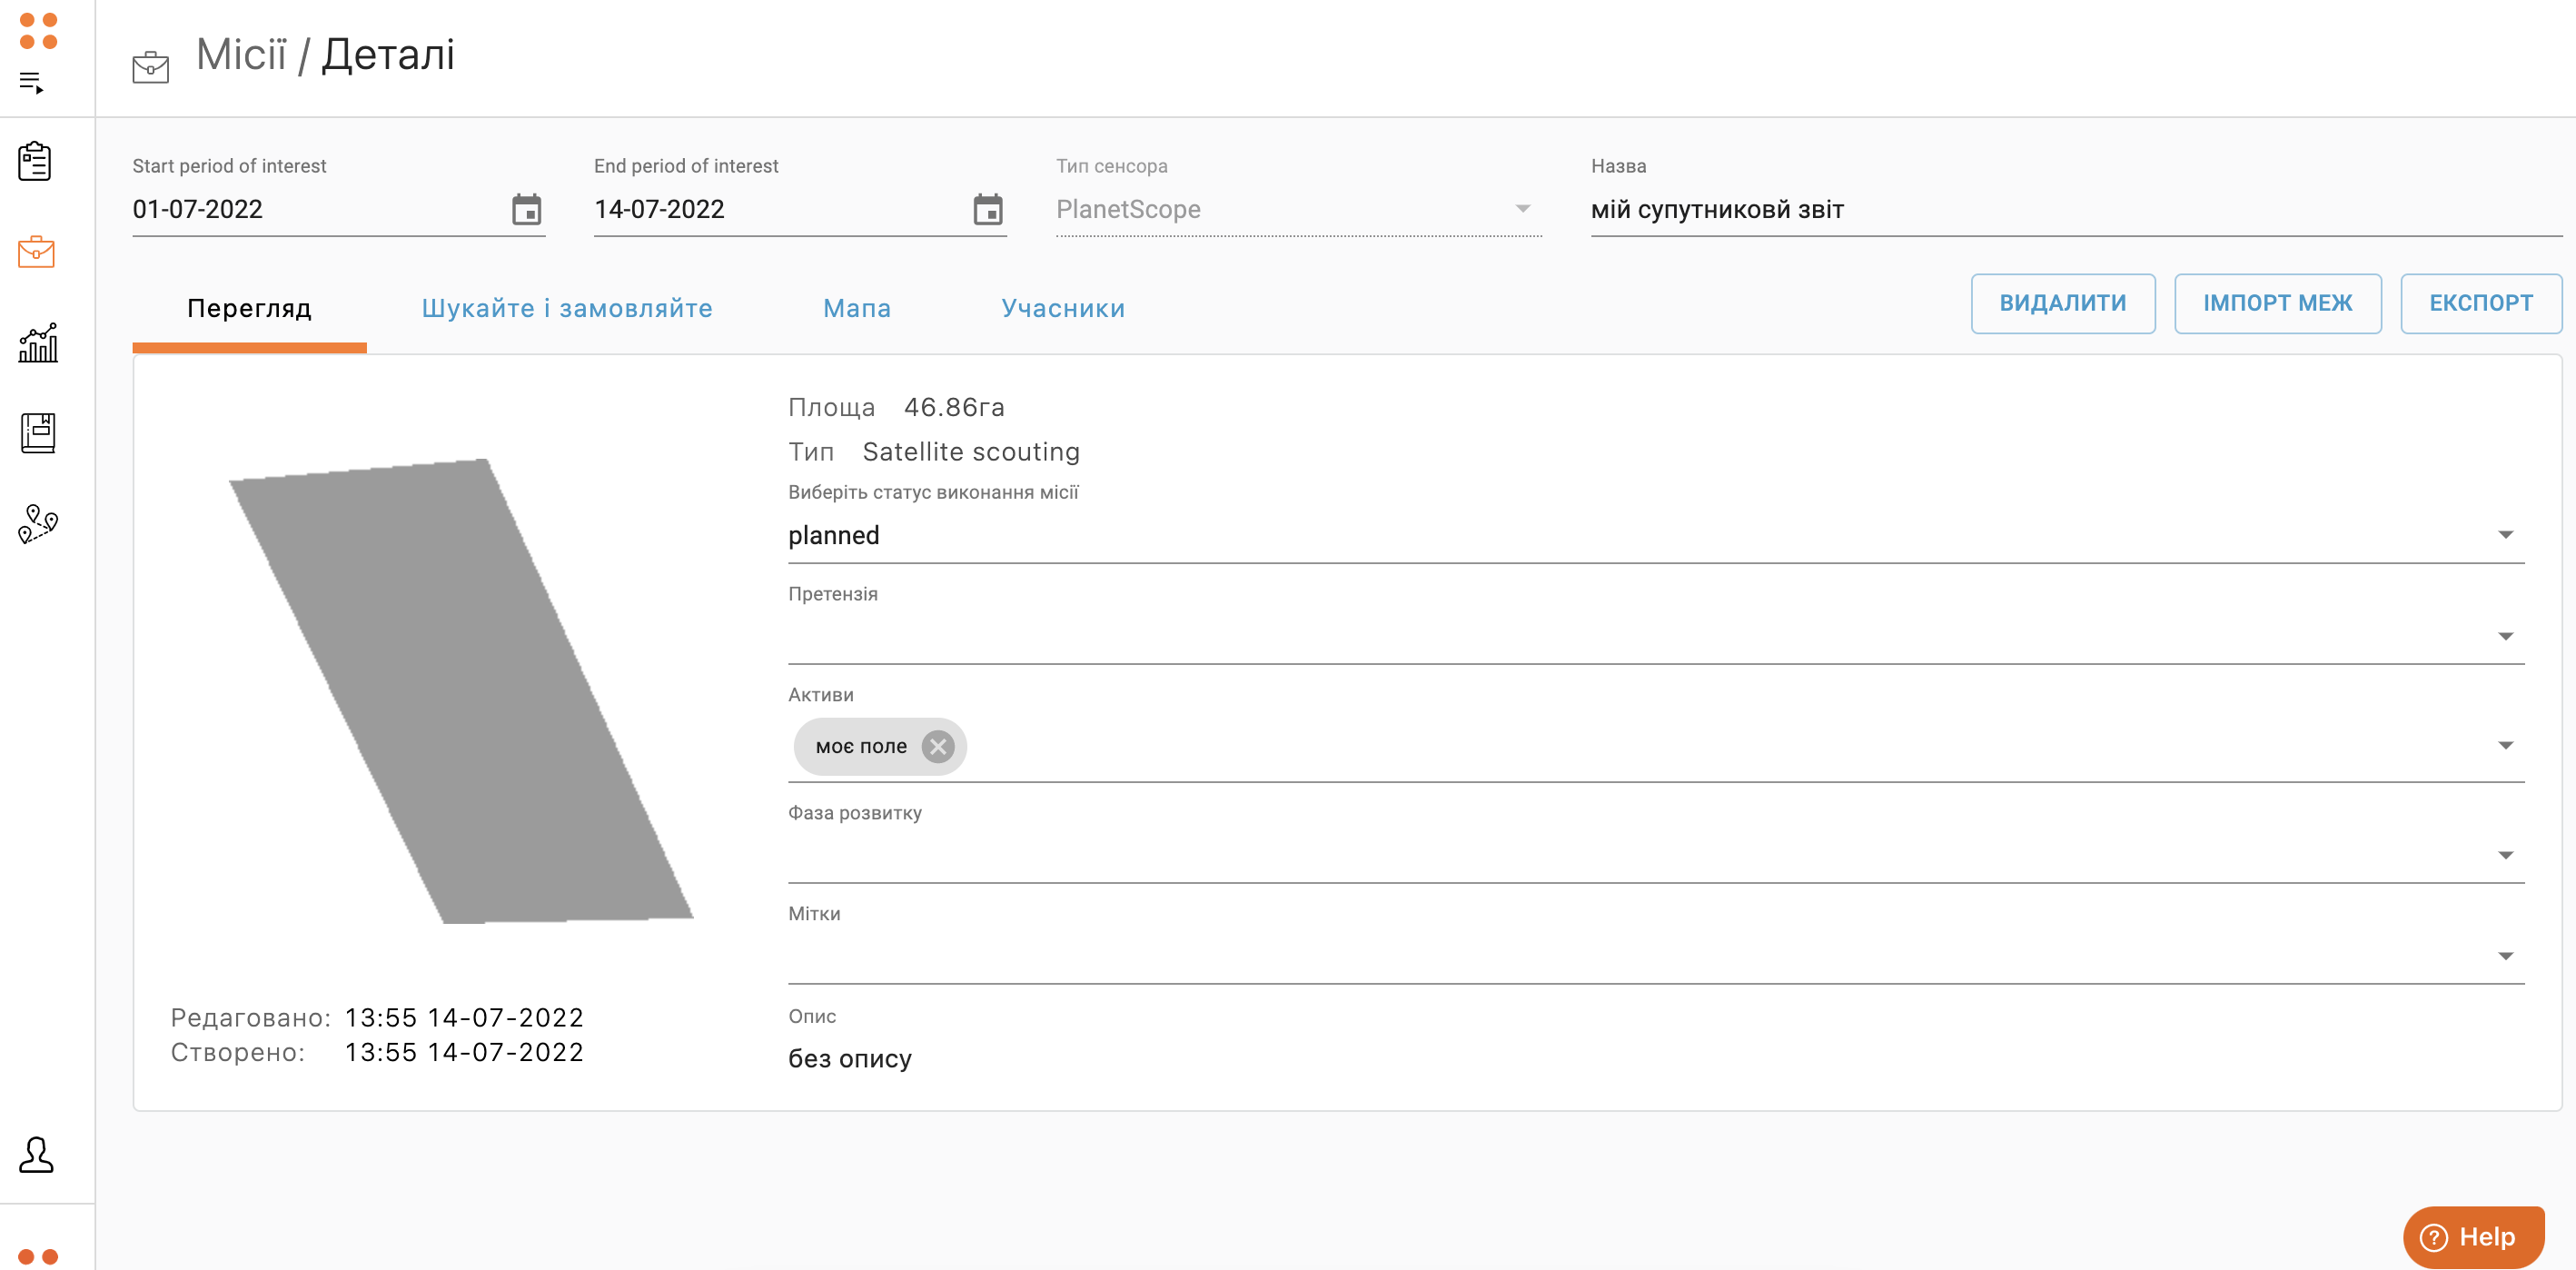Open the map route pins sidebar icon
This screenshot has width=2576, height=1270.
[x=37, y=523]
